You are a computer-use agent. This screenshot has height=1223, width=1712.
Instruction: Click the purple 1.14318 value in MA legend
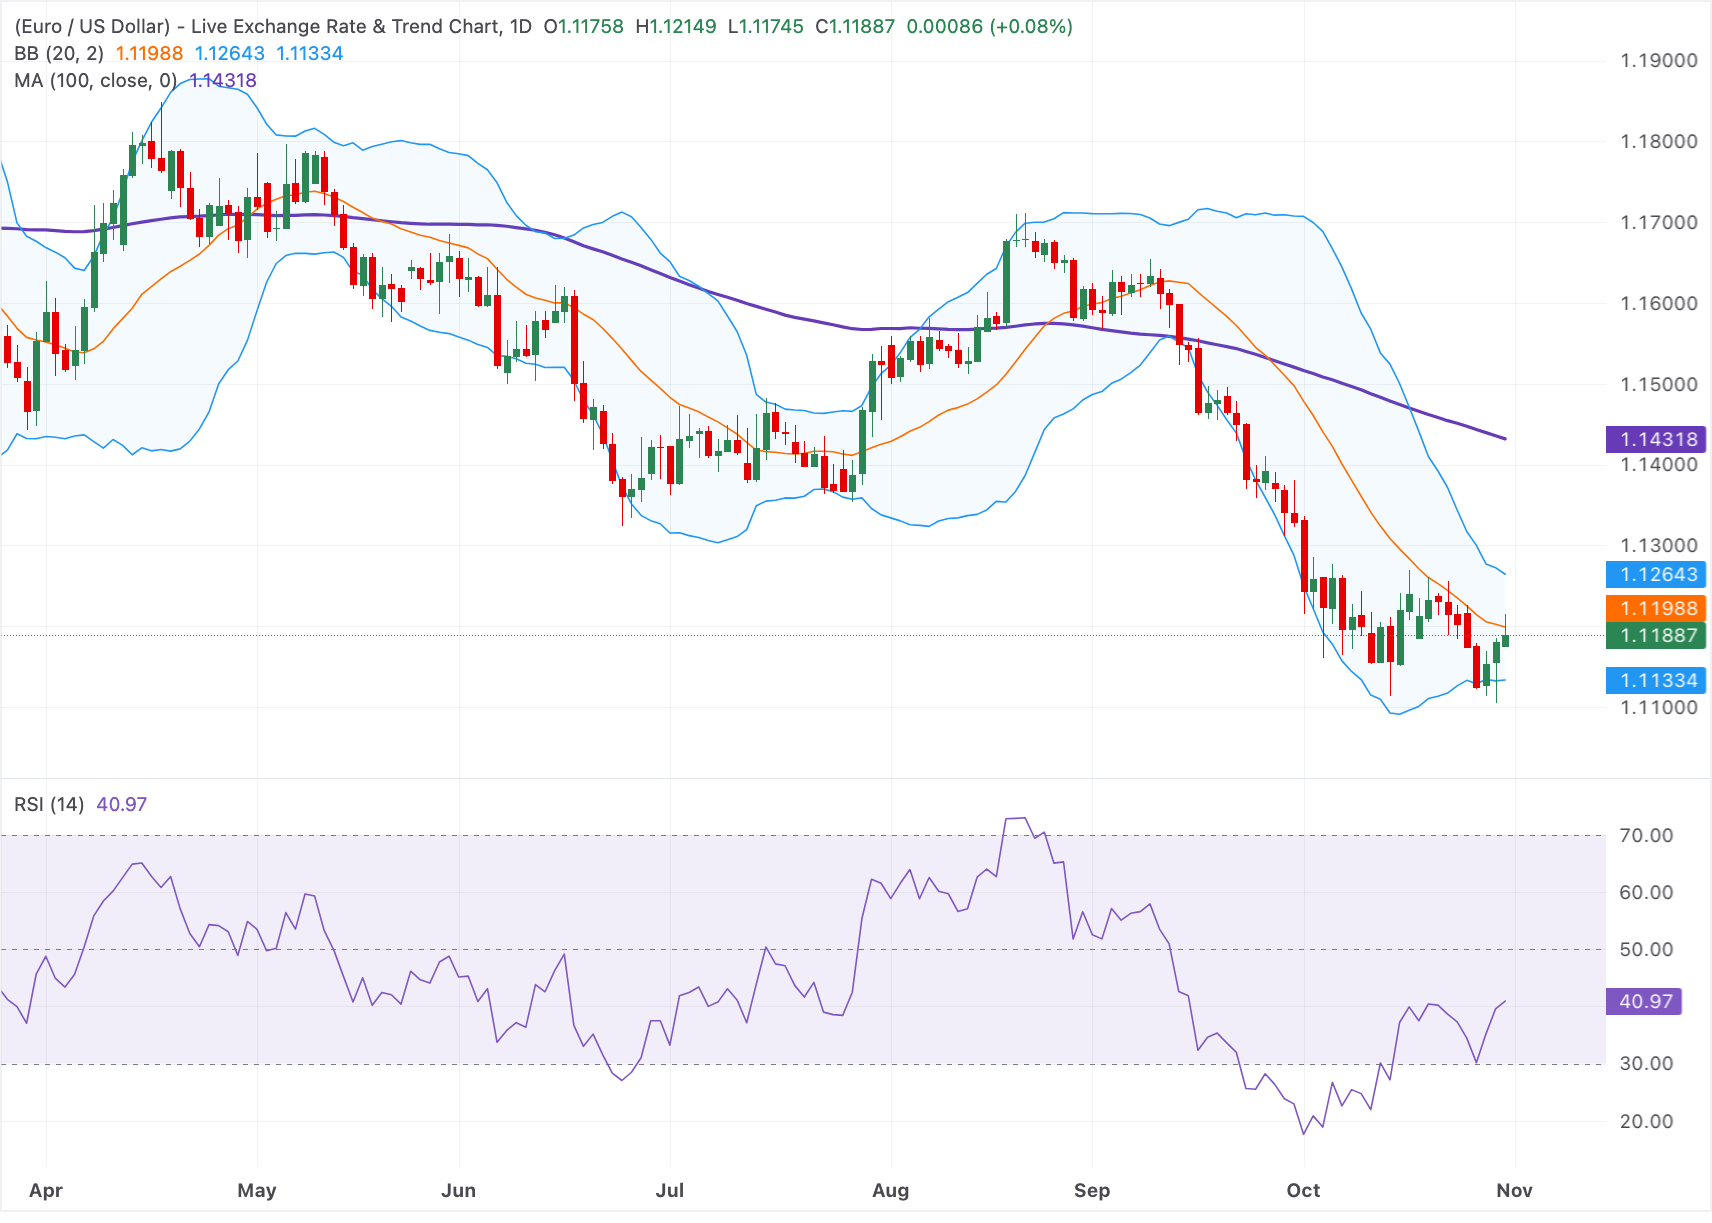pos(223,80)
